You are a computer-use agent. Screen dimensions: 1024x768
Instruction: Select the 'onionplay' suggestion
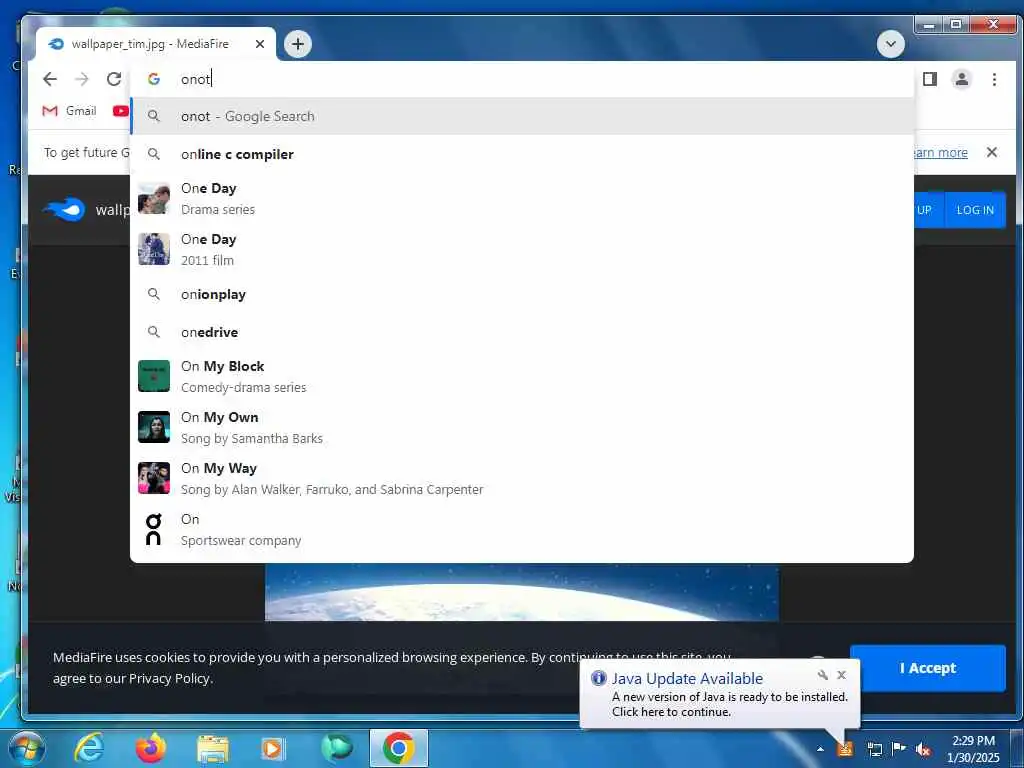(x=522, y=295)
